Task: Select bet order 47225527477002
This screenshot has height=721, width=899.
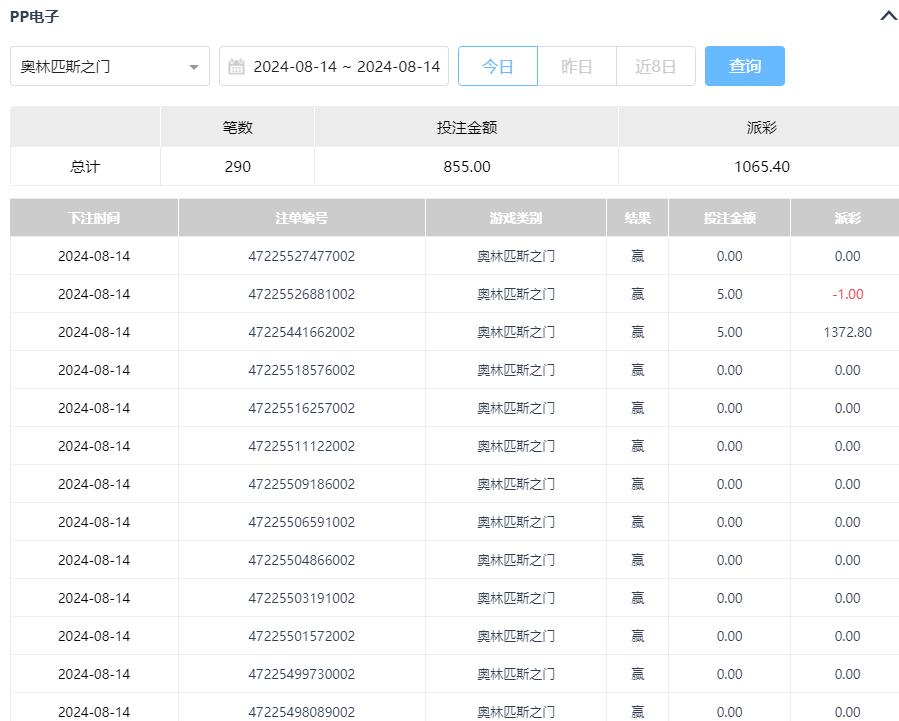Action: [301, 256]
